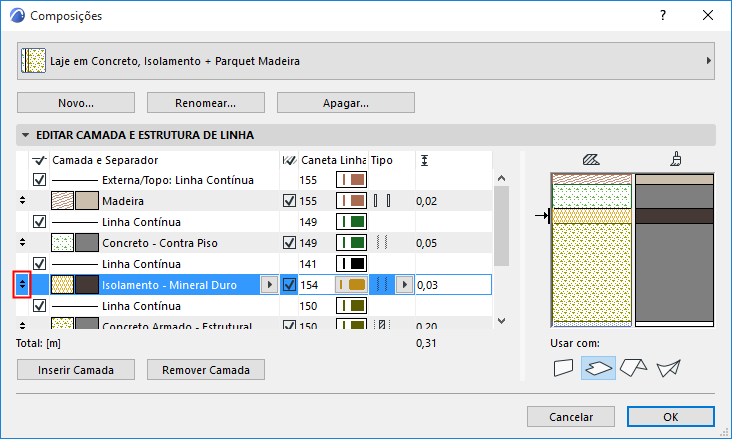
Task: Close the Composições dialog
Action: (x=708, y=15)
